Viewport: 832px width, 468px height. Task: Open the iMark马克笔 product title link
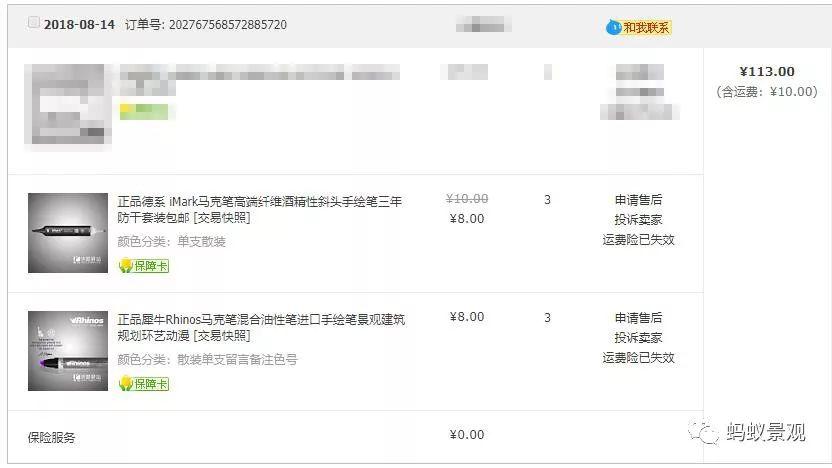tap(259, 210)
